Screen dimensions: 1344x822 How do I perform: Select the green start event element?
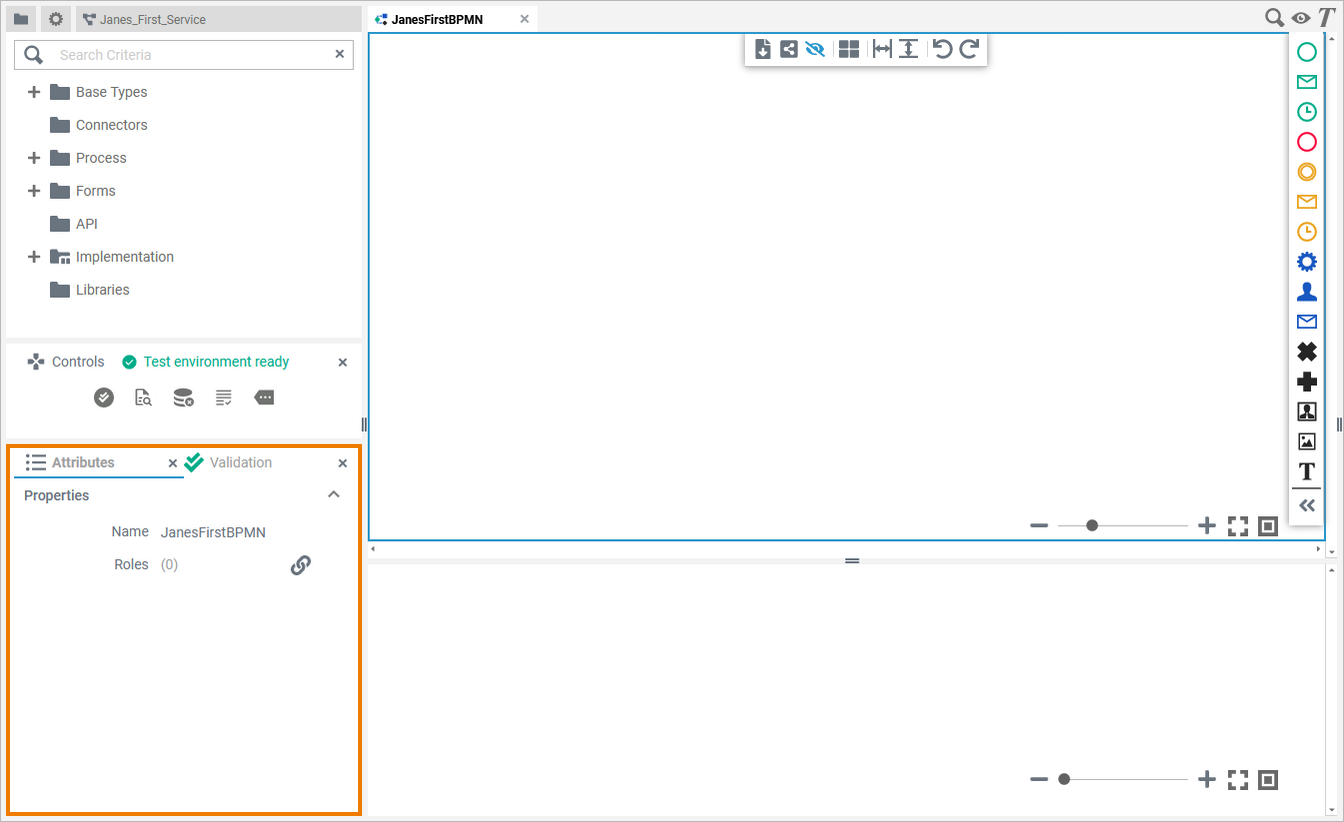(x=1306, y=51)
